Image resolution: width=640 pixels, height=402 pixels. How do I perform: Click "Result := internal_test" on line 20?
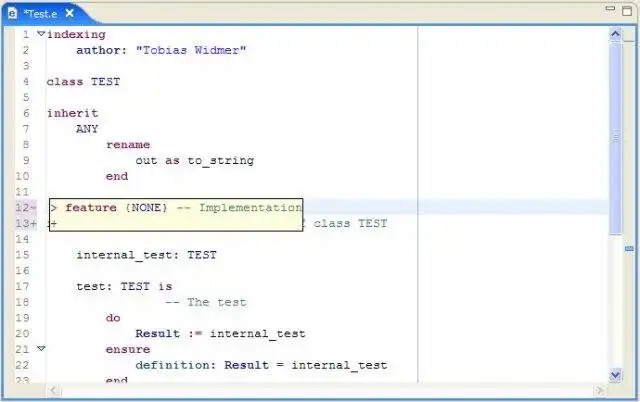click(220, 334)
